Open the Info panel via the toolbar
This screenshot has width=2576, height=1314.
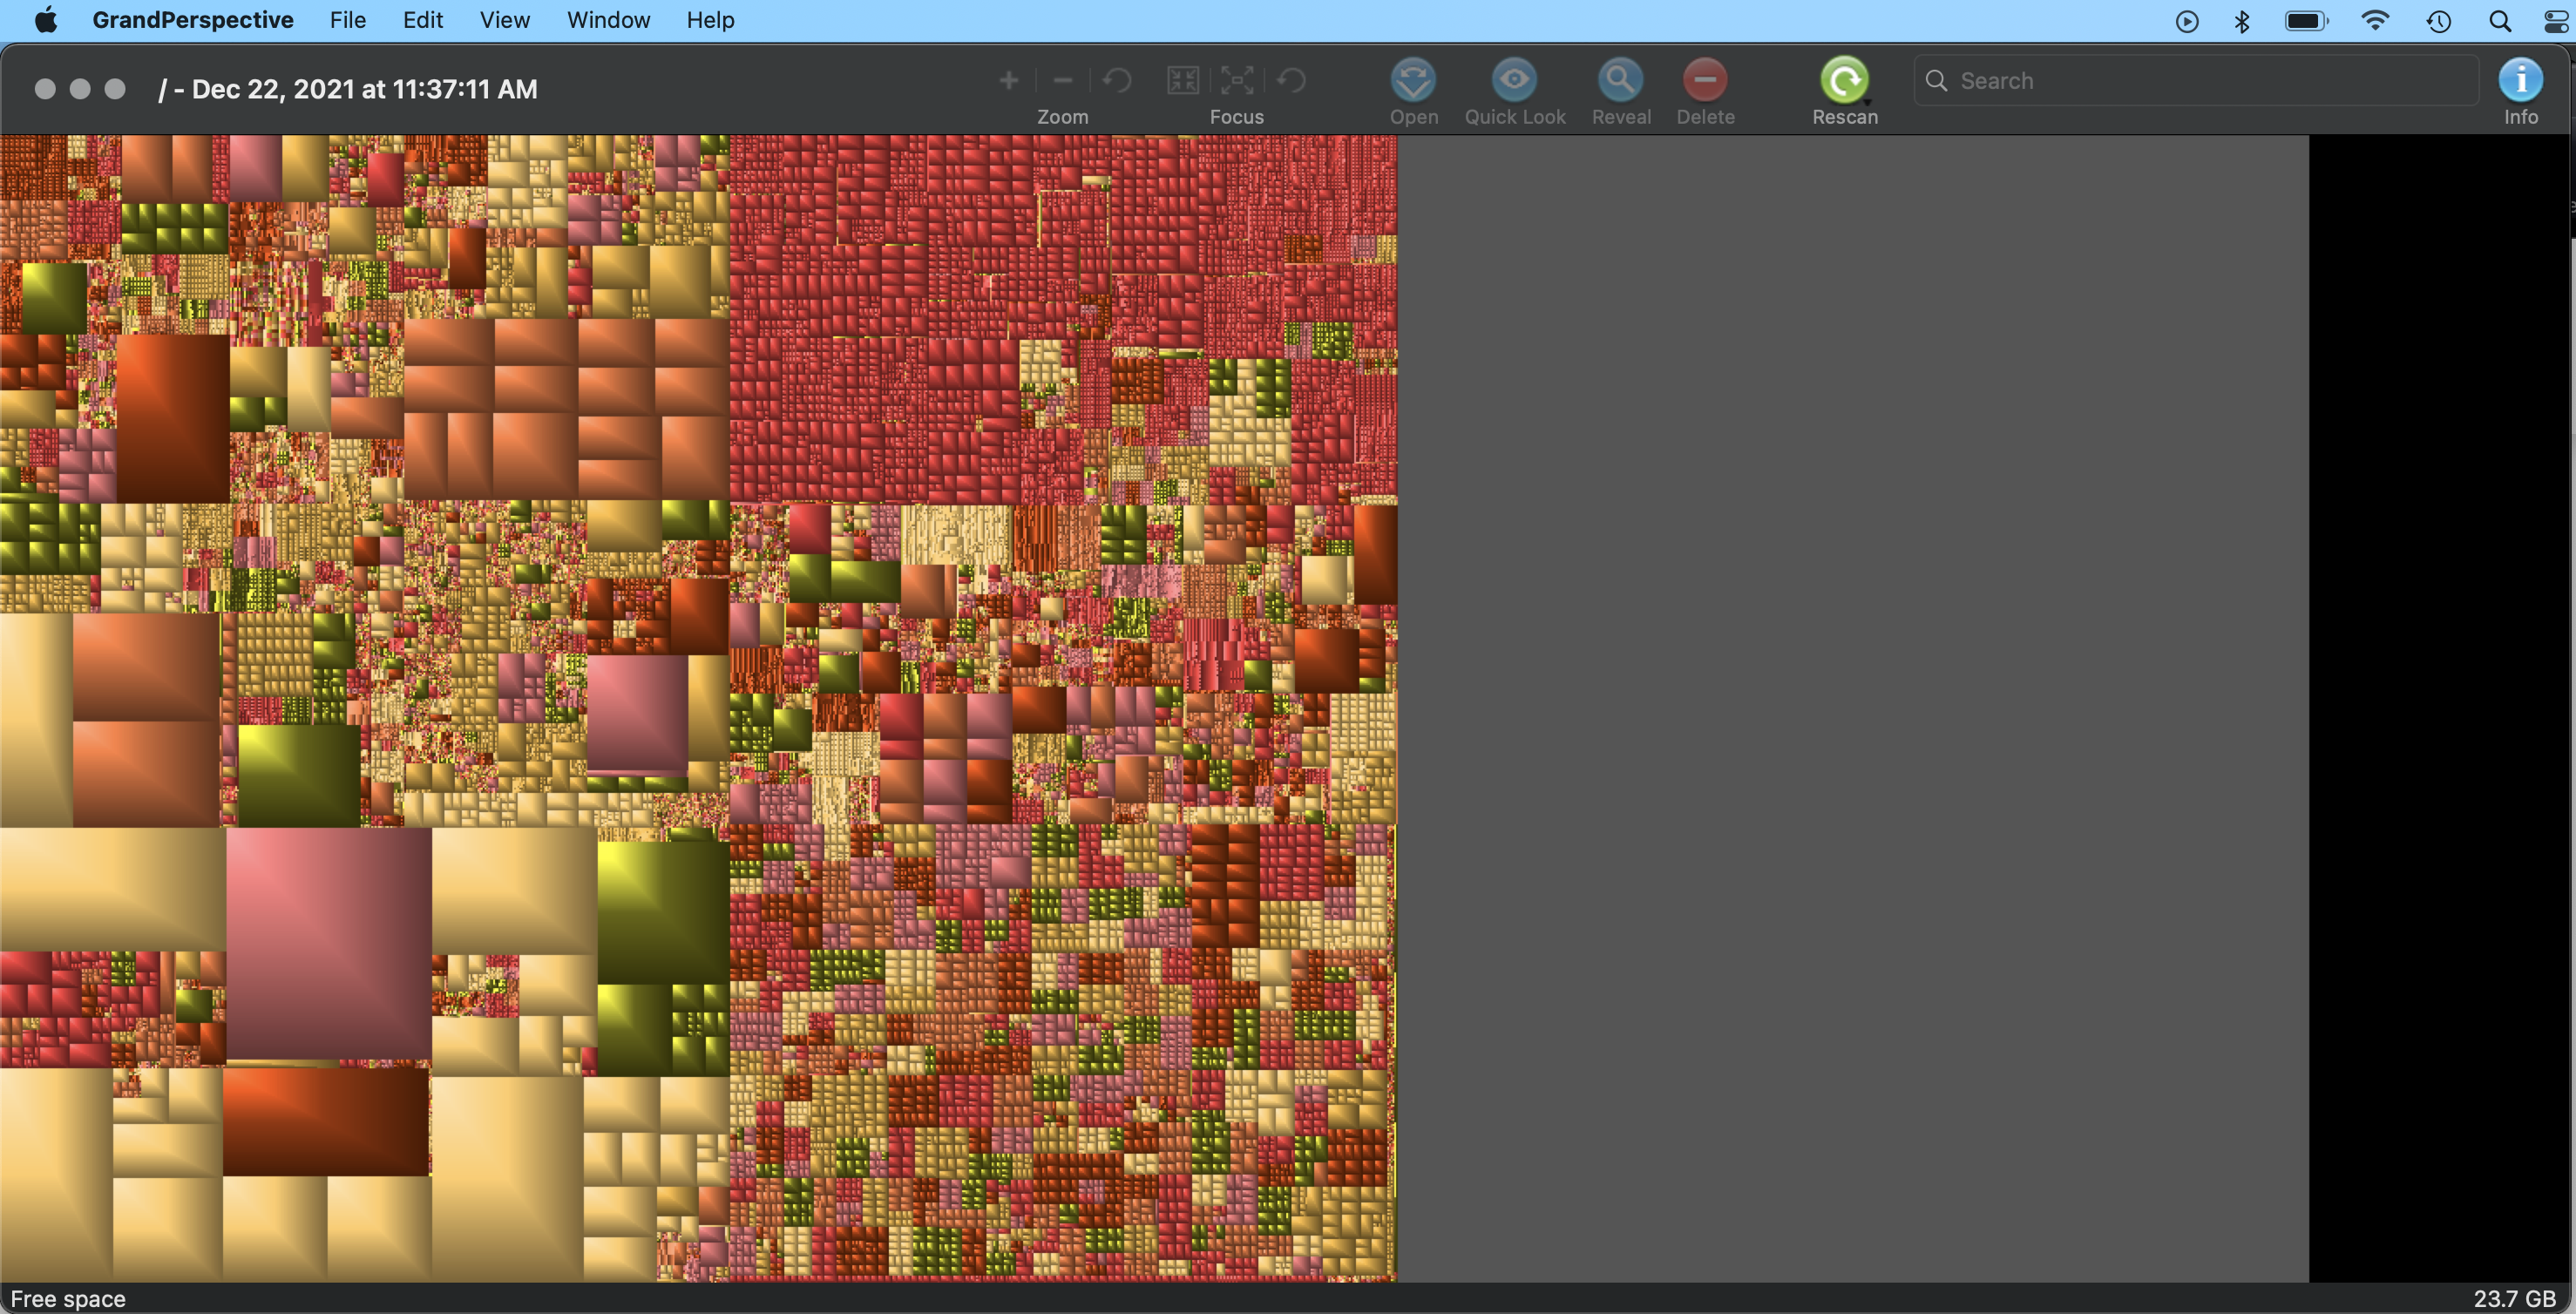(x=2519, y=80)
